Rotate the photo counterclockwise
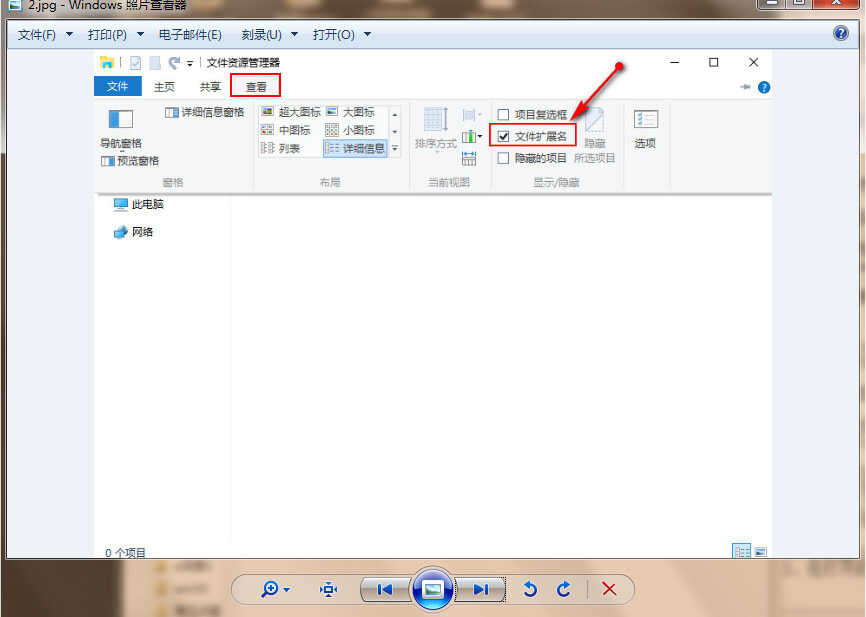866x617 pixels. (x=530, y=589)
